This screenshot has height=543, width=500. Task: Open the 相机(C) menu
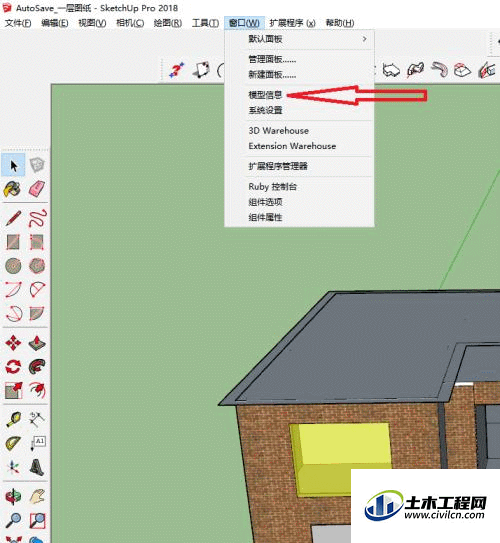[130, 23]
